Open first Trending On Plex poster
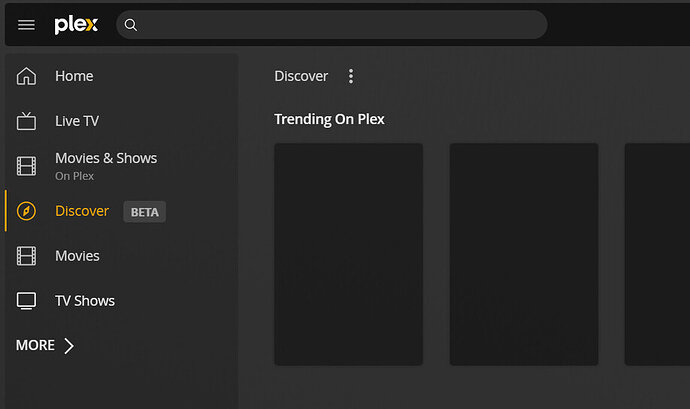Viewport: 690px width, 409px height. coord(349,254)
